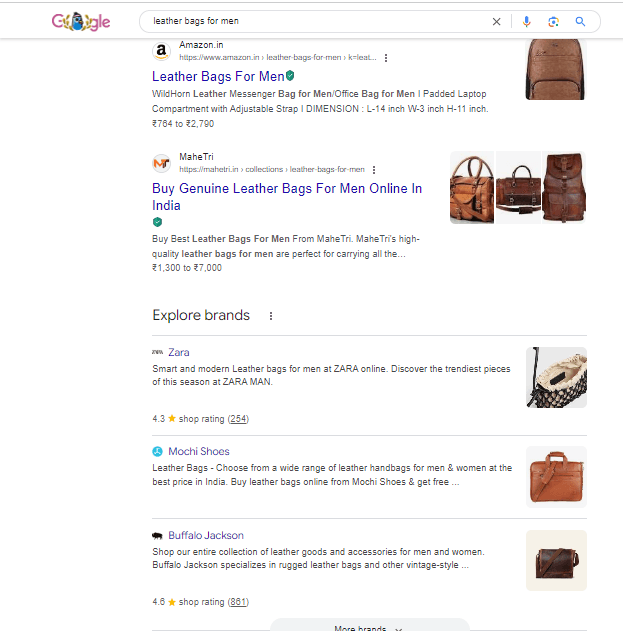Open Buffalo Jackson messenger bag thumbnail
The height and width of the screenshot is (631, 623).
(556, 560)
